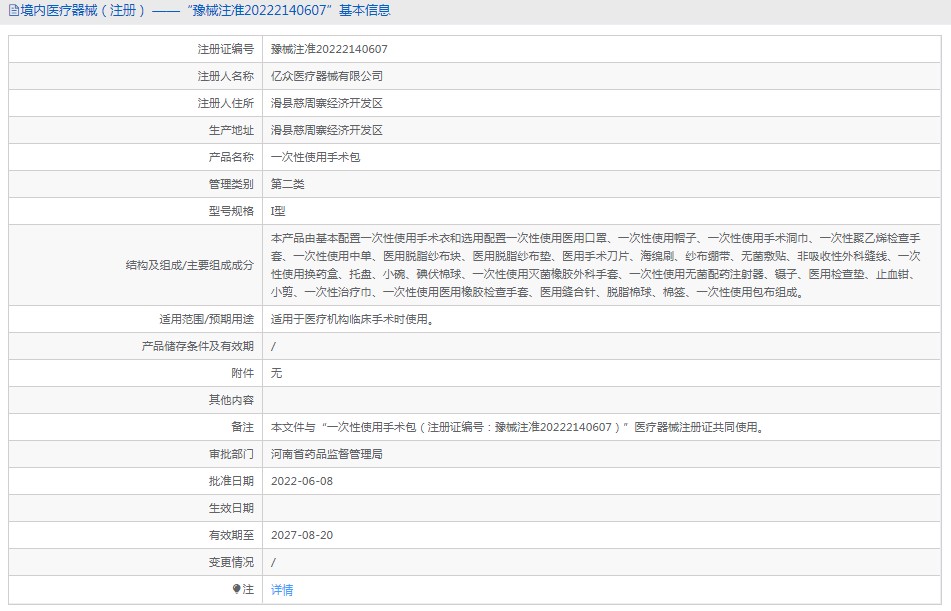The width and height of the screenshot is (951, 611).
Task: Click the 附件 value 无
Action: [276, 373]
